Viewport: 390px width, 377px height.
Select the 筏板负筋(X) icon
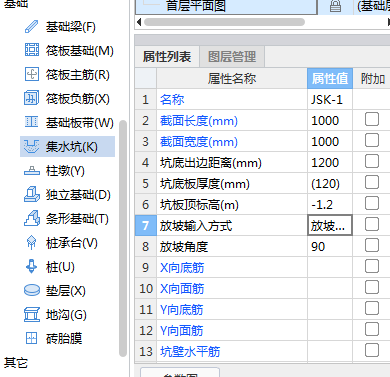pos(32,98)
